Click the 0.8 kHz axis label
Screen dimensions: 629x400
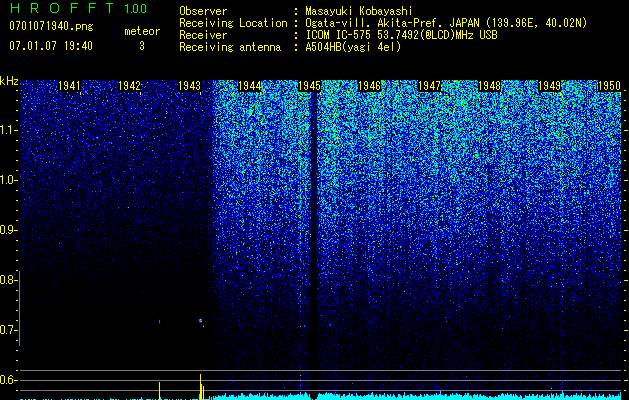click(x=8, y=280)
